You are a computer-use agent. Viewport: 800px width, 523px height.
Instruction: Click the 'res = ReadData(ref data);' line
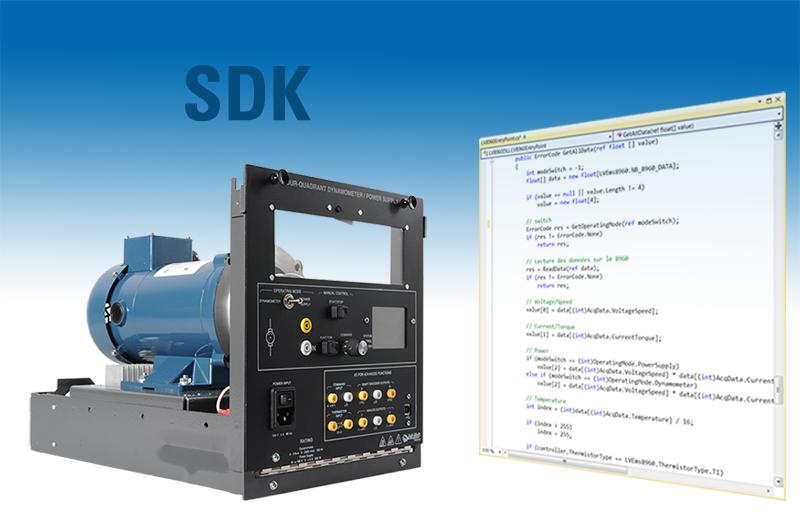tap(562, 268)
